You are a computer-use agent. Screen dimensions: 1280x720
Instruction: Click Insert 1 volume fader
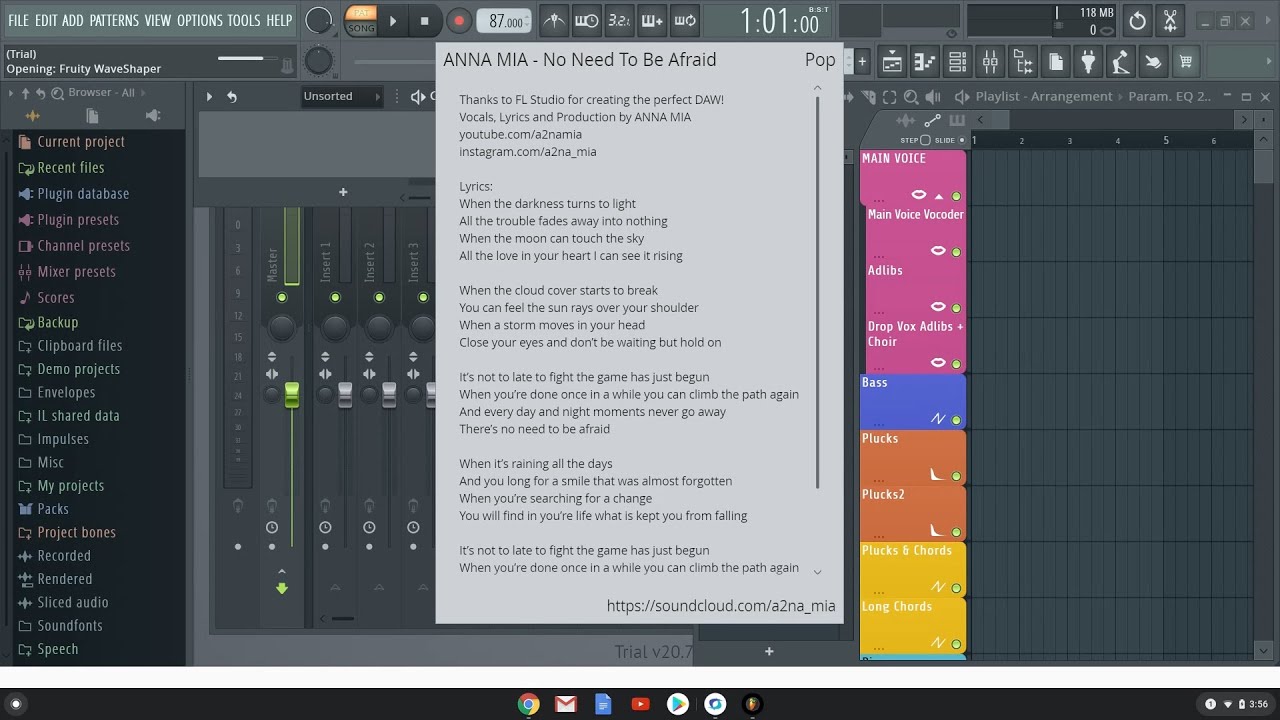(345, 394)
